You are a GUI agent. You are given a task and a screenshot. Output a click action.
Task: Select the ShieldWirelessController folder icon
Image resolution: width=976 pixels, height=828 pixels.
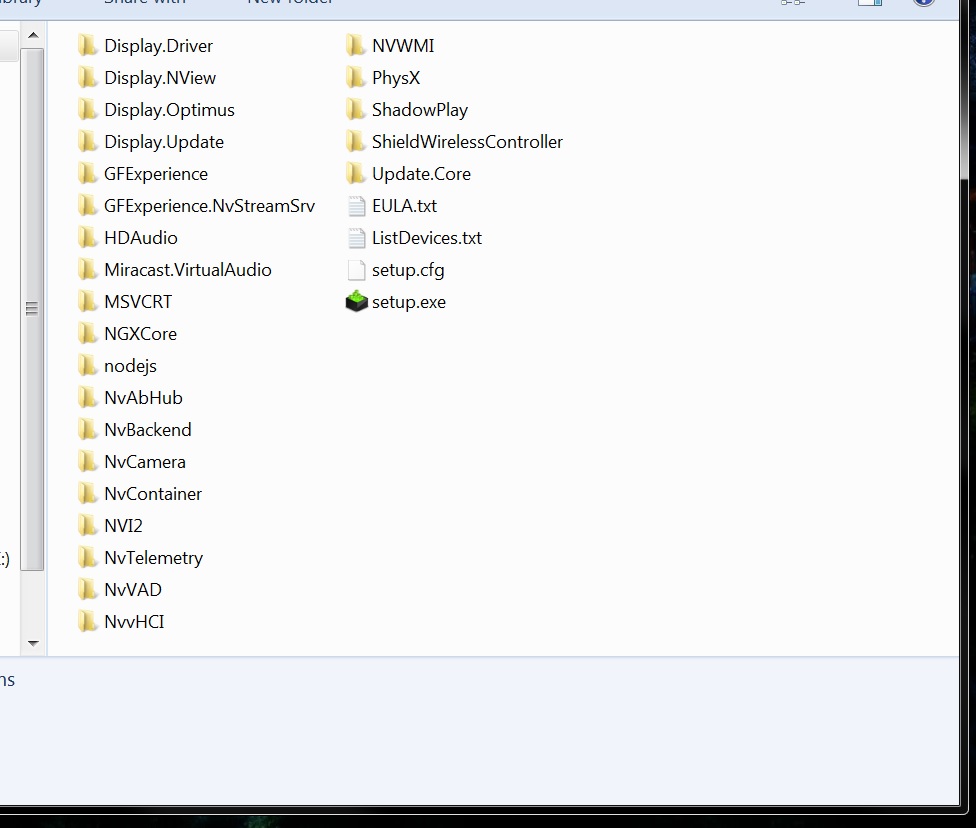coord(355,142)
